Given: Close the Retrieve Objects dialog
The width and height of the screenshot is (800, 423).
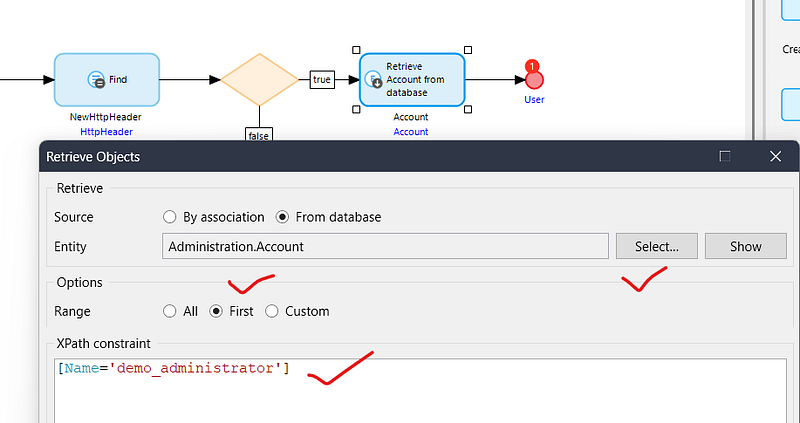Looking at the screenshot, I should tap(775, 157).
